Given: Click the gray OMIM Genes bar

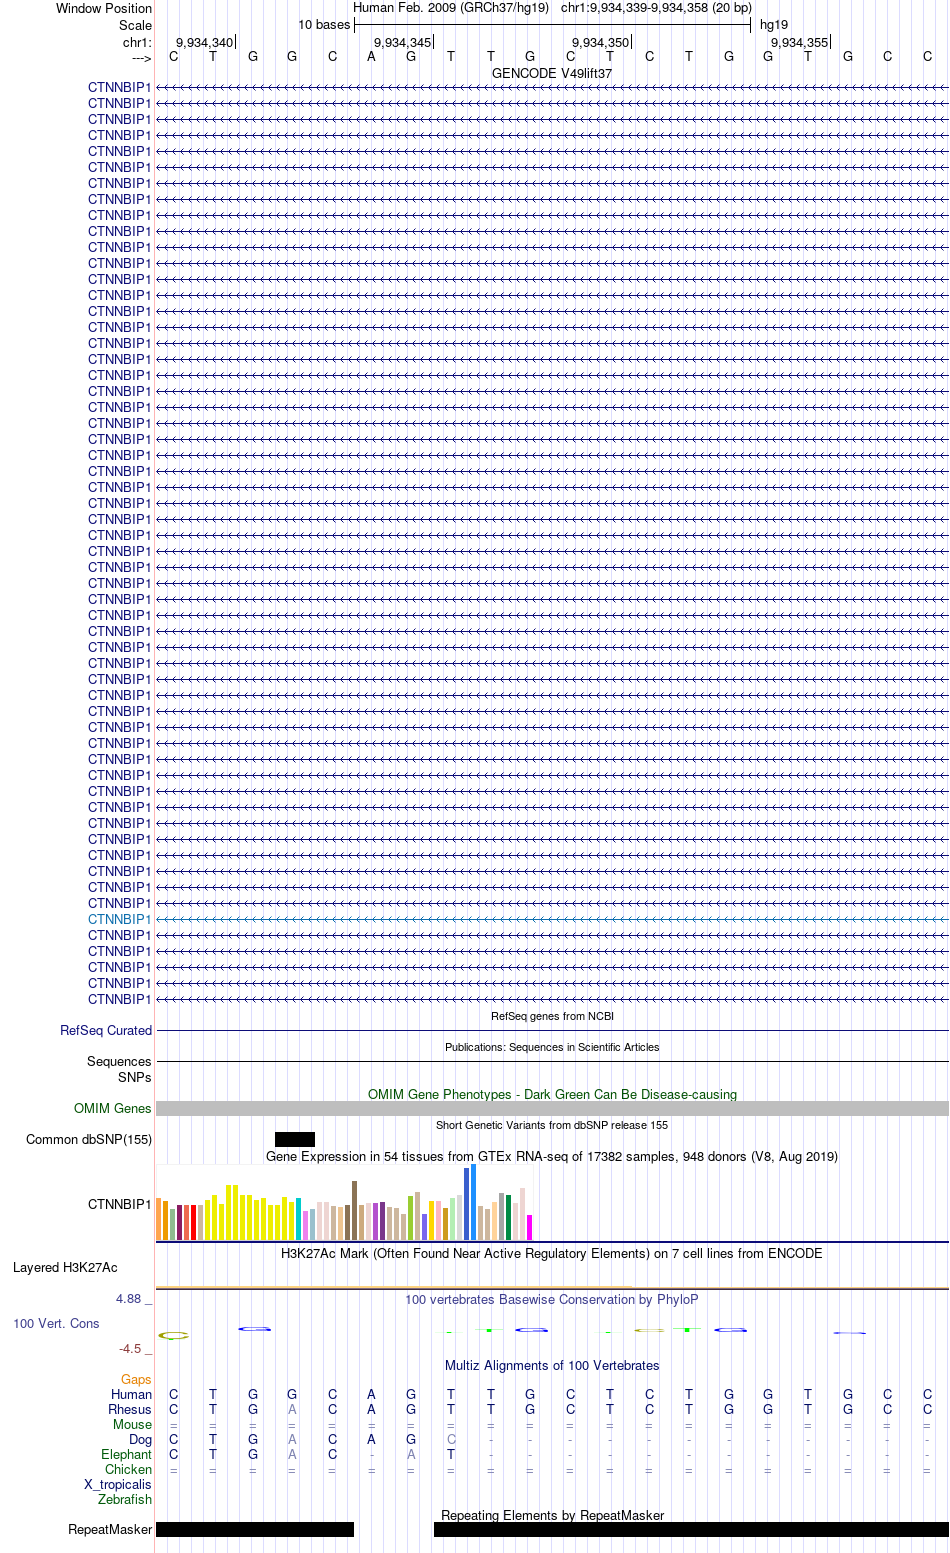Looking at the screenshot, I should 552,1108.
